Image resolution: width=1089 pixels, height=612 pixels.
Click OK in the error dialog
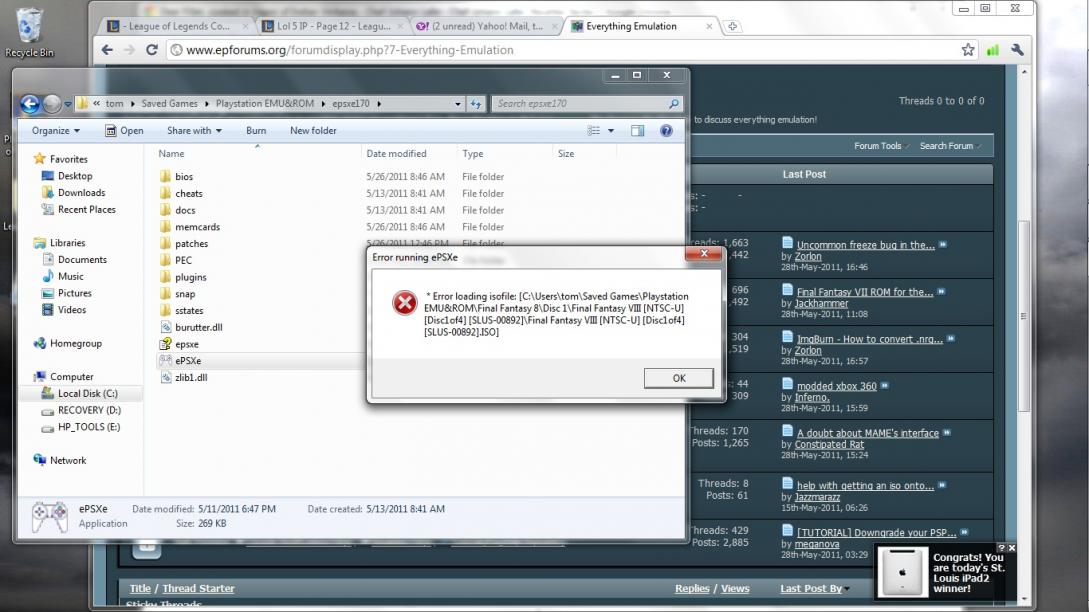[x=679, y=378]
